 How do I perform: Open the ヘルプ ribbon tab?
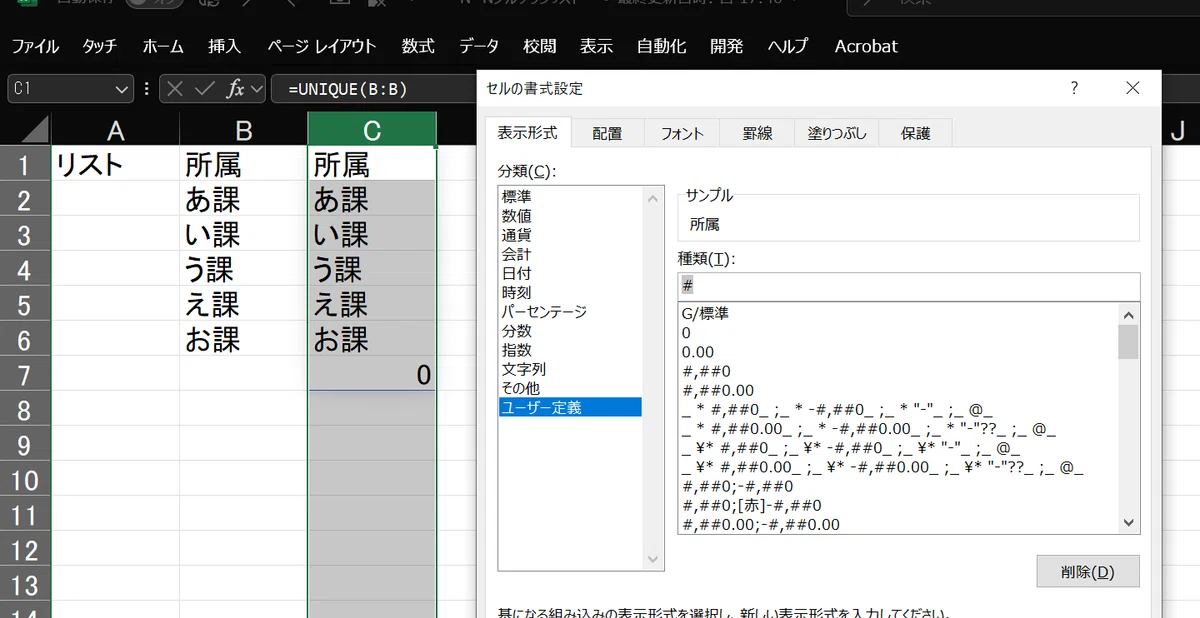pos(788,46)
